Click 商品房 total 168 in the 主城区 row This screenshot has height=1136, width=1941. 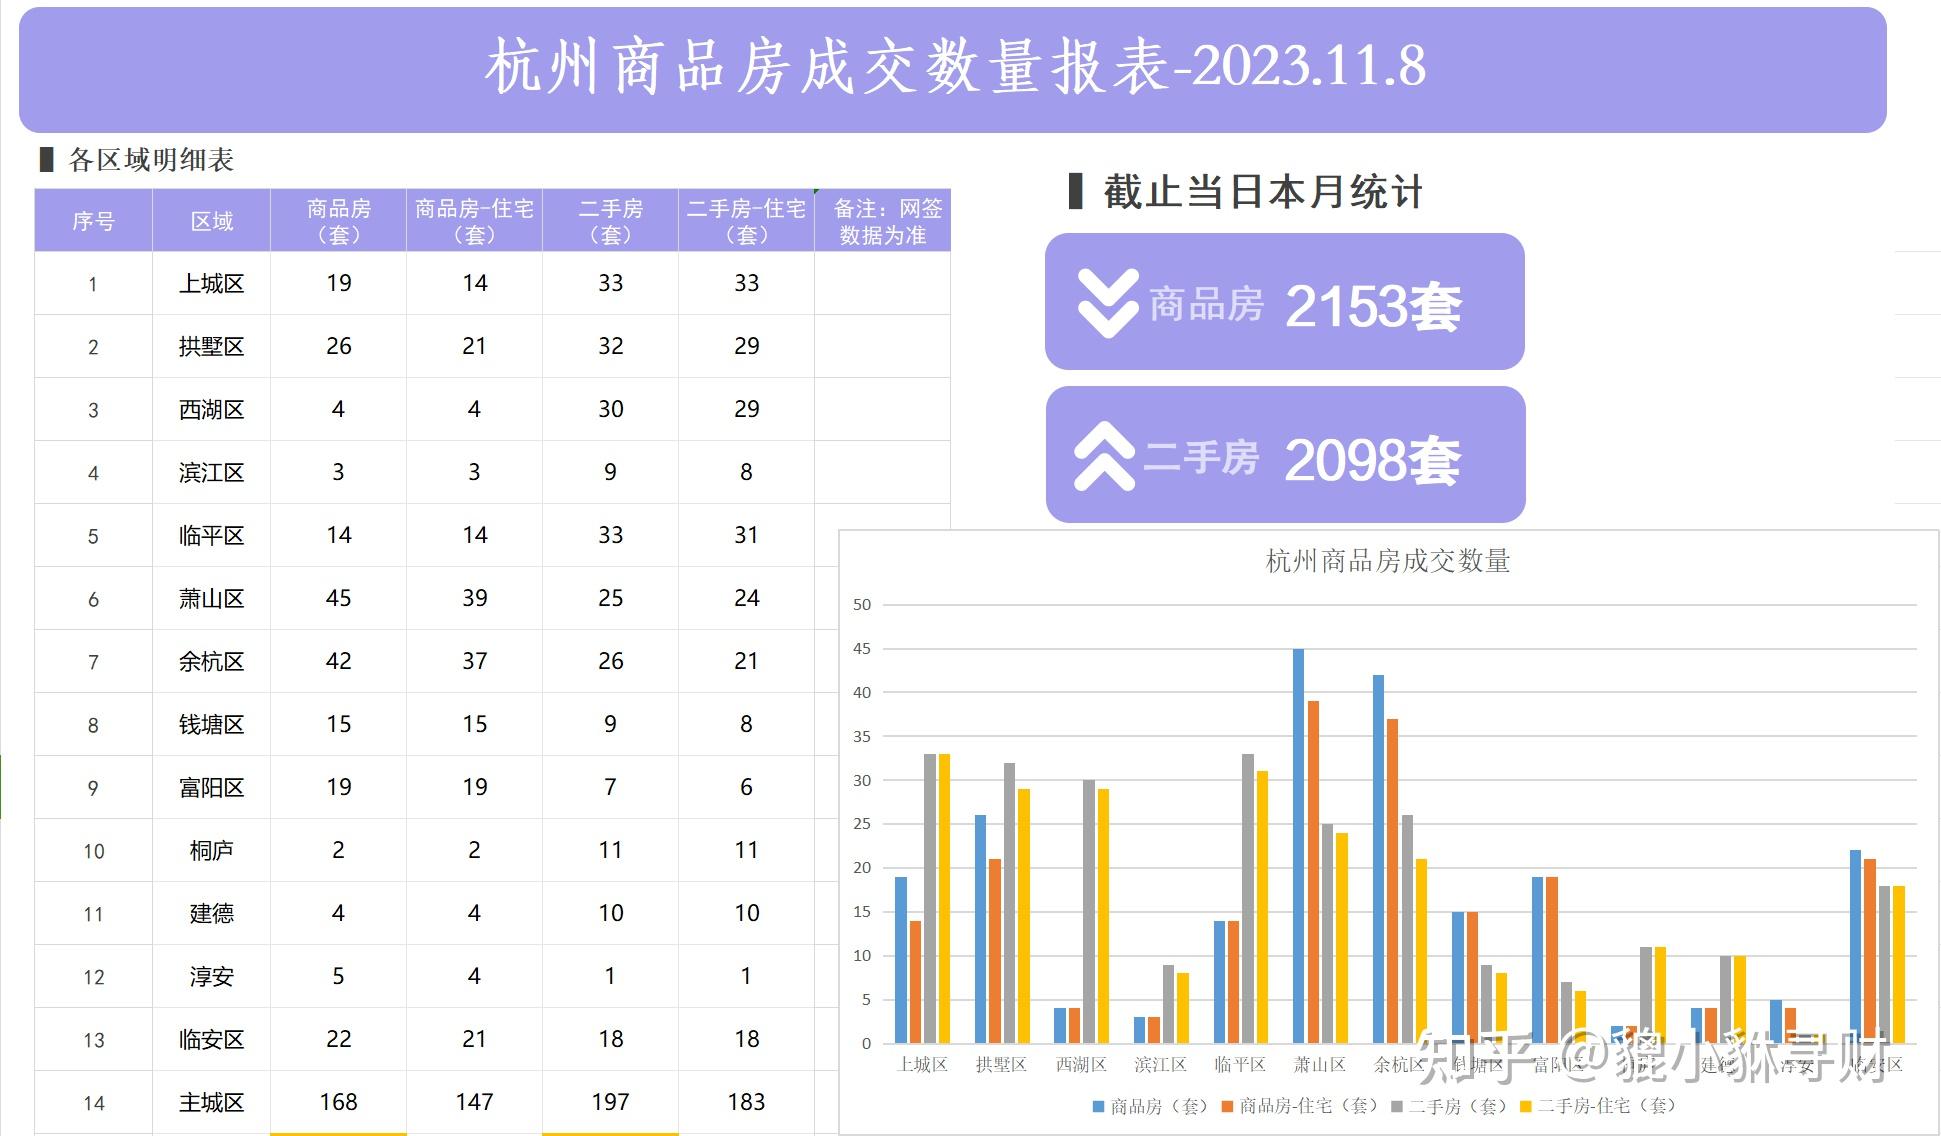click(x=339, y=1102)
